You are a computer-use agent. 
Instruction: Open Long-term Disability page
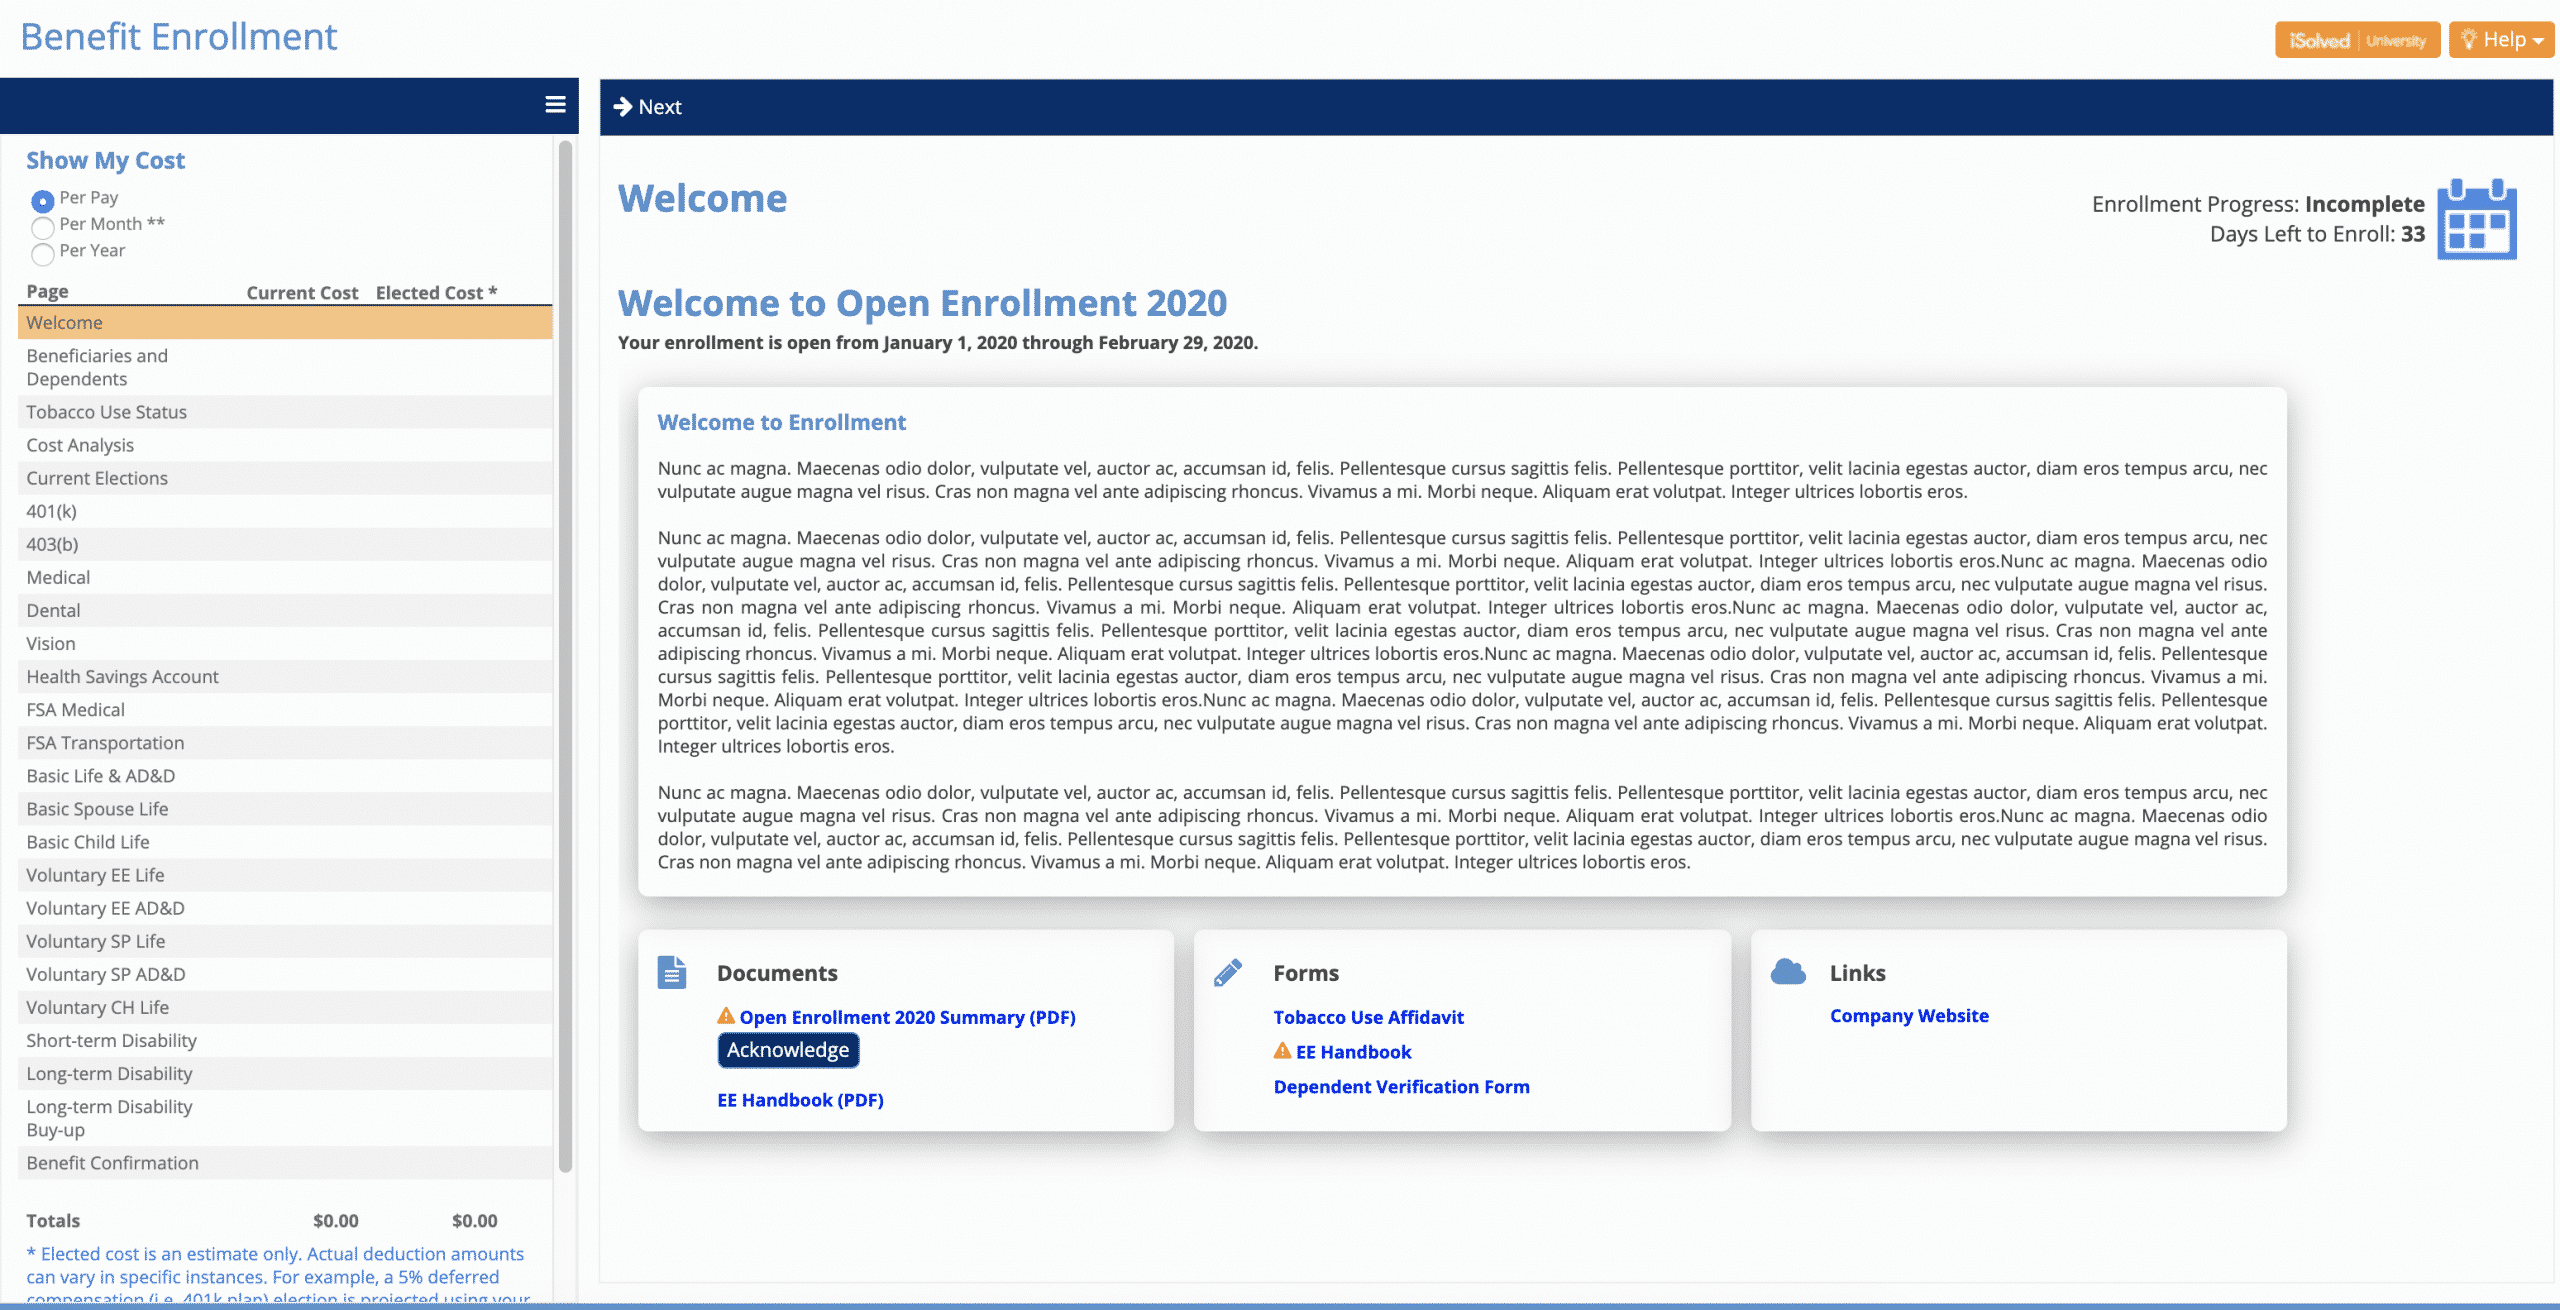285,1072
